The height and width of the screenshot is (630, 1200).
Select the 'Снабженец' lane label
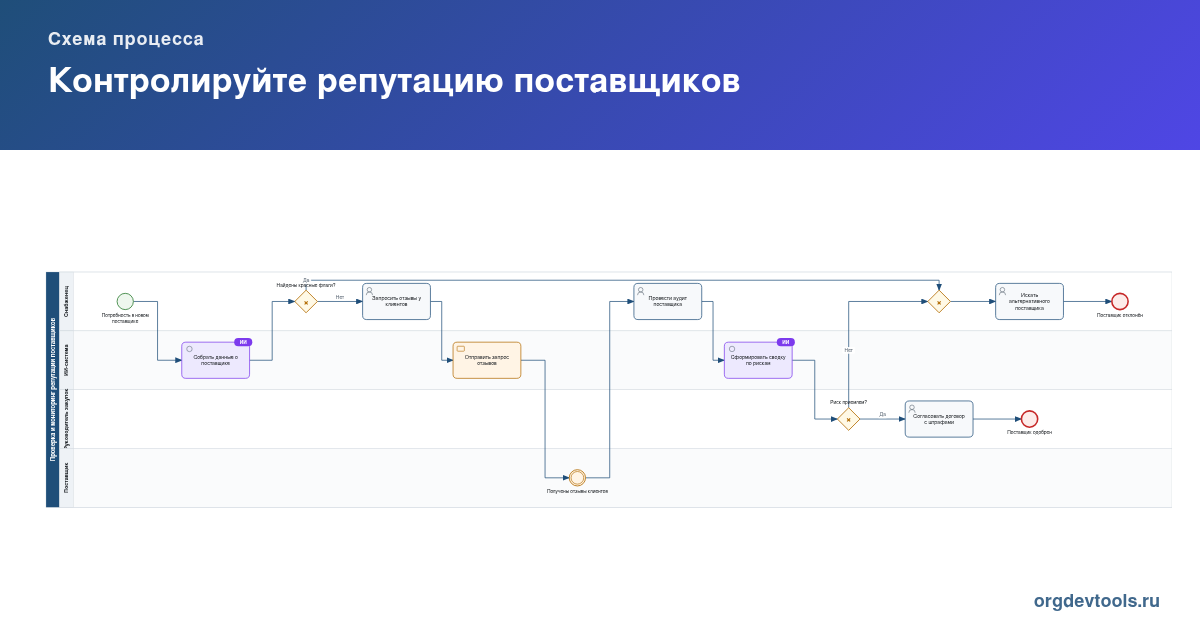pyautogui.click(x=67, y=301)
